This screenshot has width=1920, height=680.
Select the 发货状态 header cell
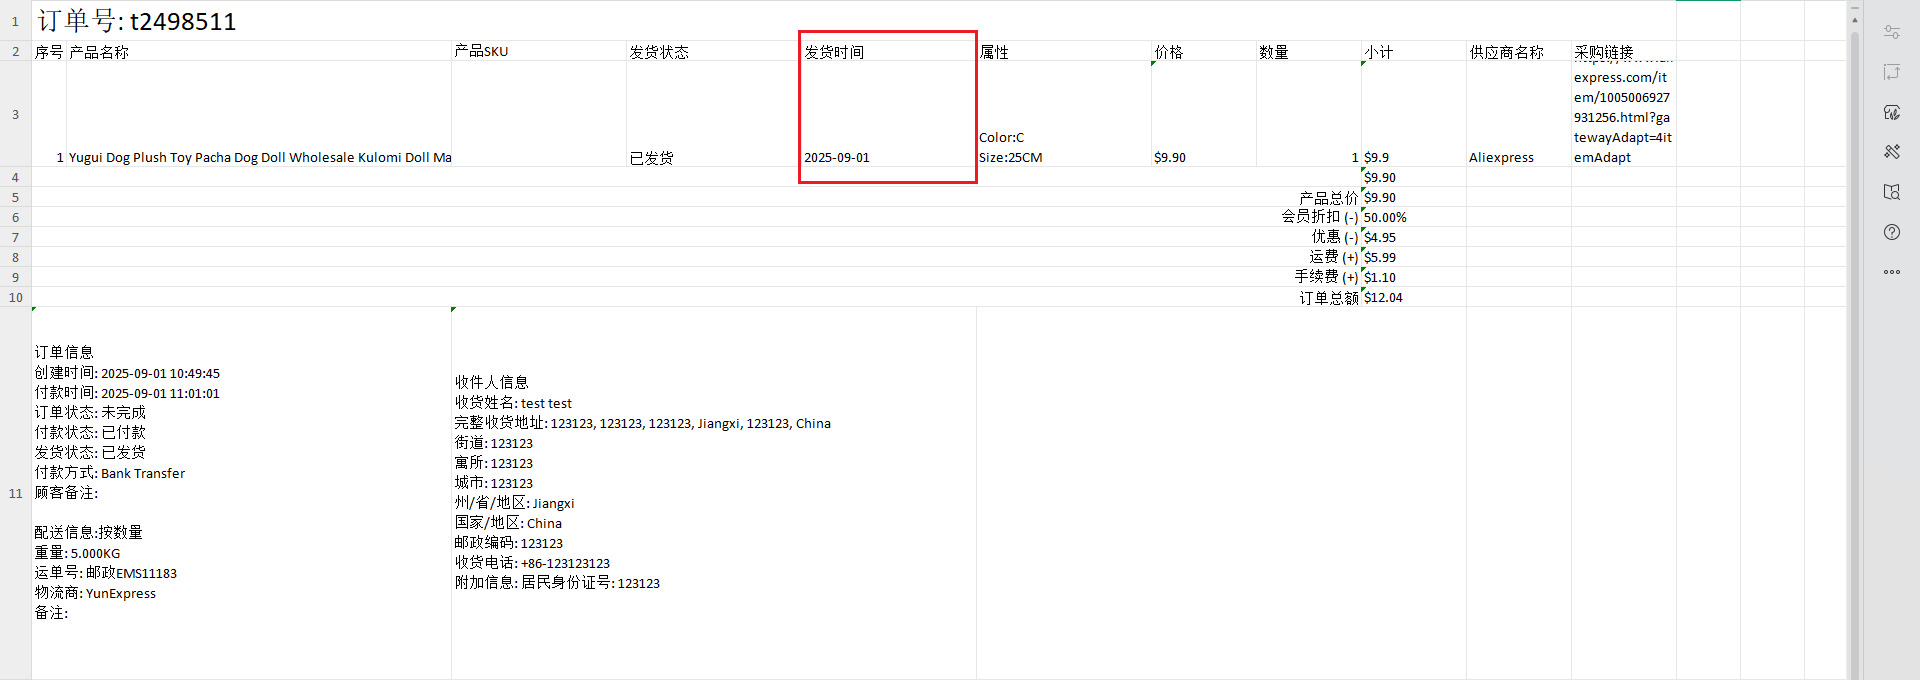714,51
